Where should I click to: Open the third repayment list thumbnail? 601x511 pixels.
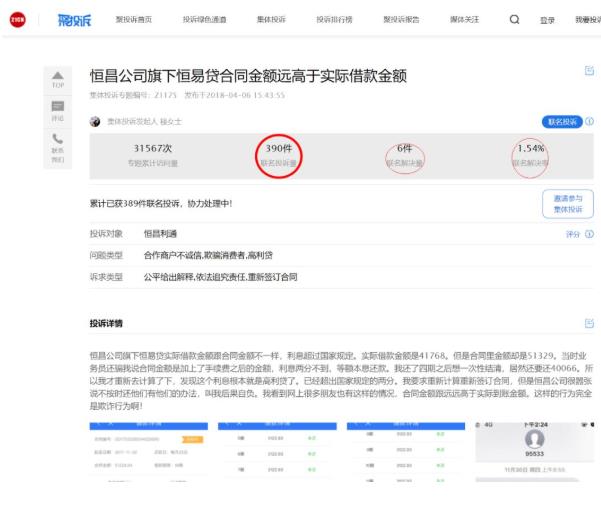(x=406, y=452)
